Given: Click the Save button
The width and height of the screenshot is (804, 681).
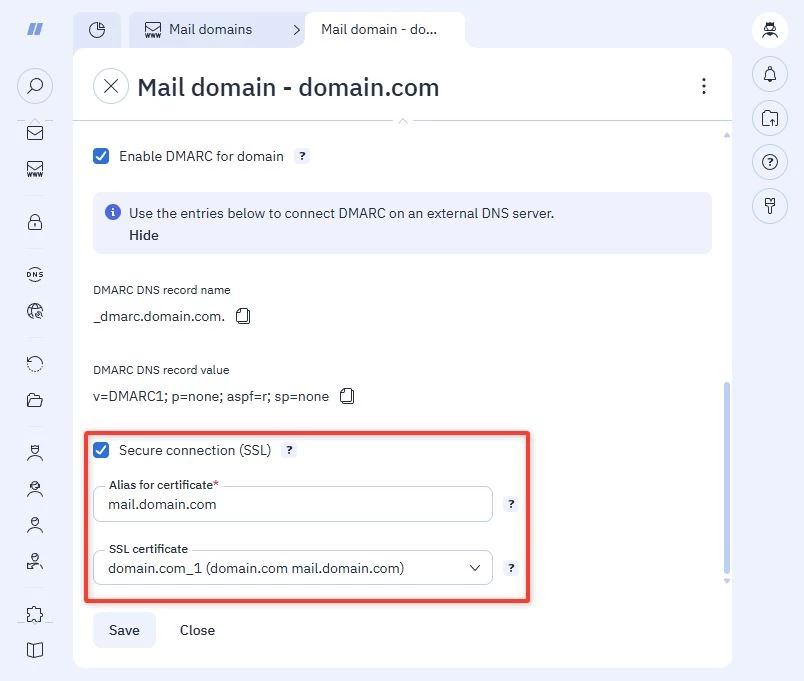Looking at the screenshot, I should (x=124, y=630).
